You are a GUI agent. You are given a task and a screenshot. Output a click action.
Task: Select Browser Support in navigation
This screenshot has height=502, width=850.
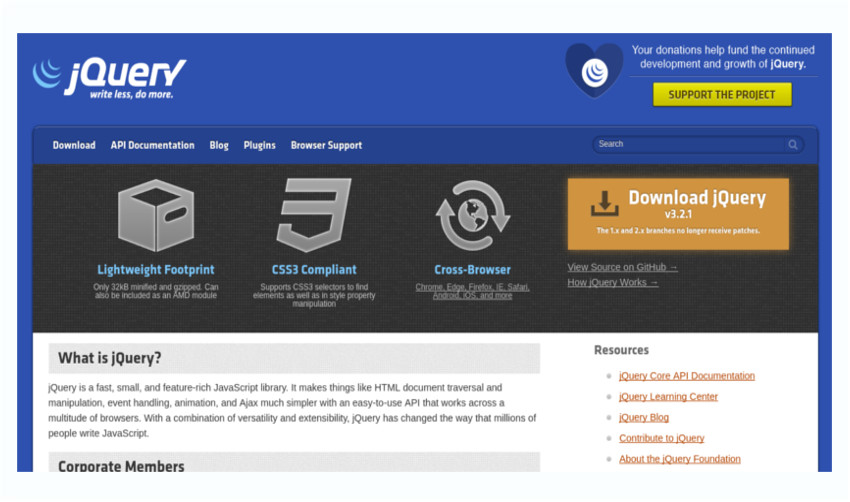(326, 145)
